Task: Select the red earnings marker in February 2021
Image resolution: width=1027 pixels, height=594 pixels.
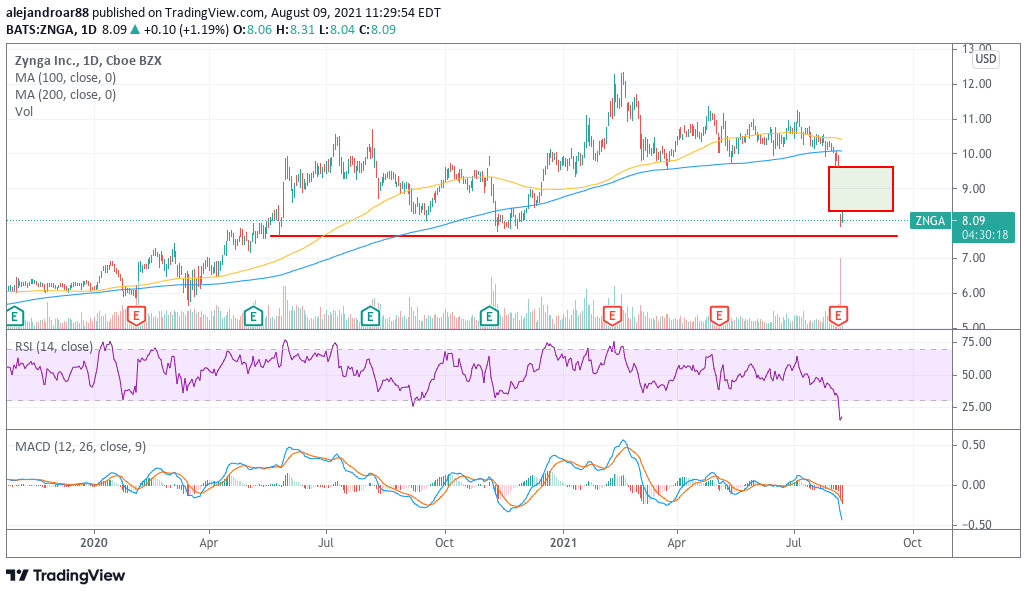Action: 612,316
